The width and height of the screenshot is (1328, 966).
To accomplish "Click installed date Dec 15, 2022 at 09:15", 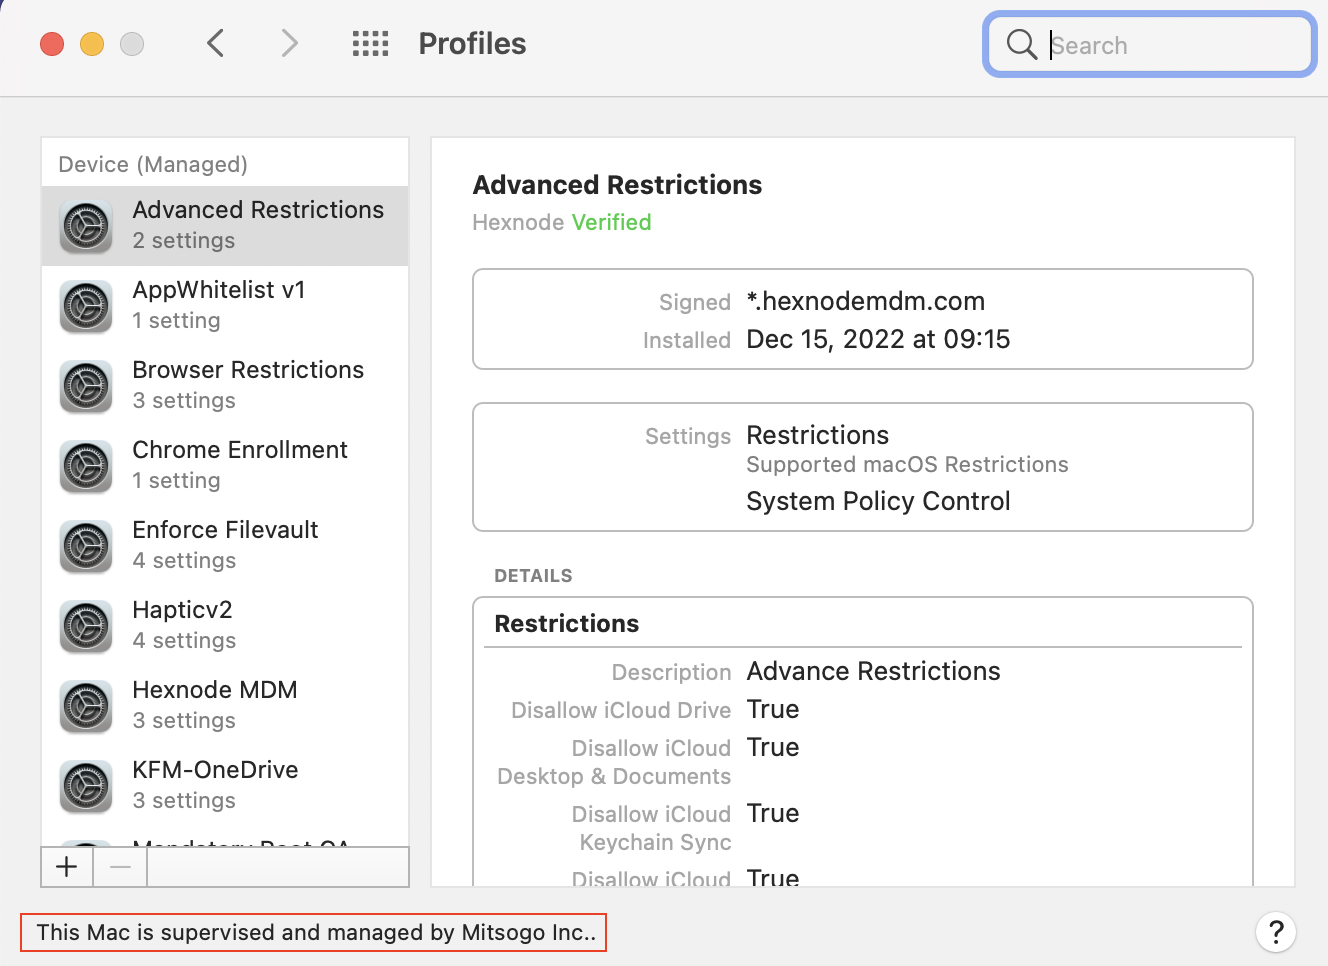I will point(878,339).
